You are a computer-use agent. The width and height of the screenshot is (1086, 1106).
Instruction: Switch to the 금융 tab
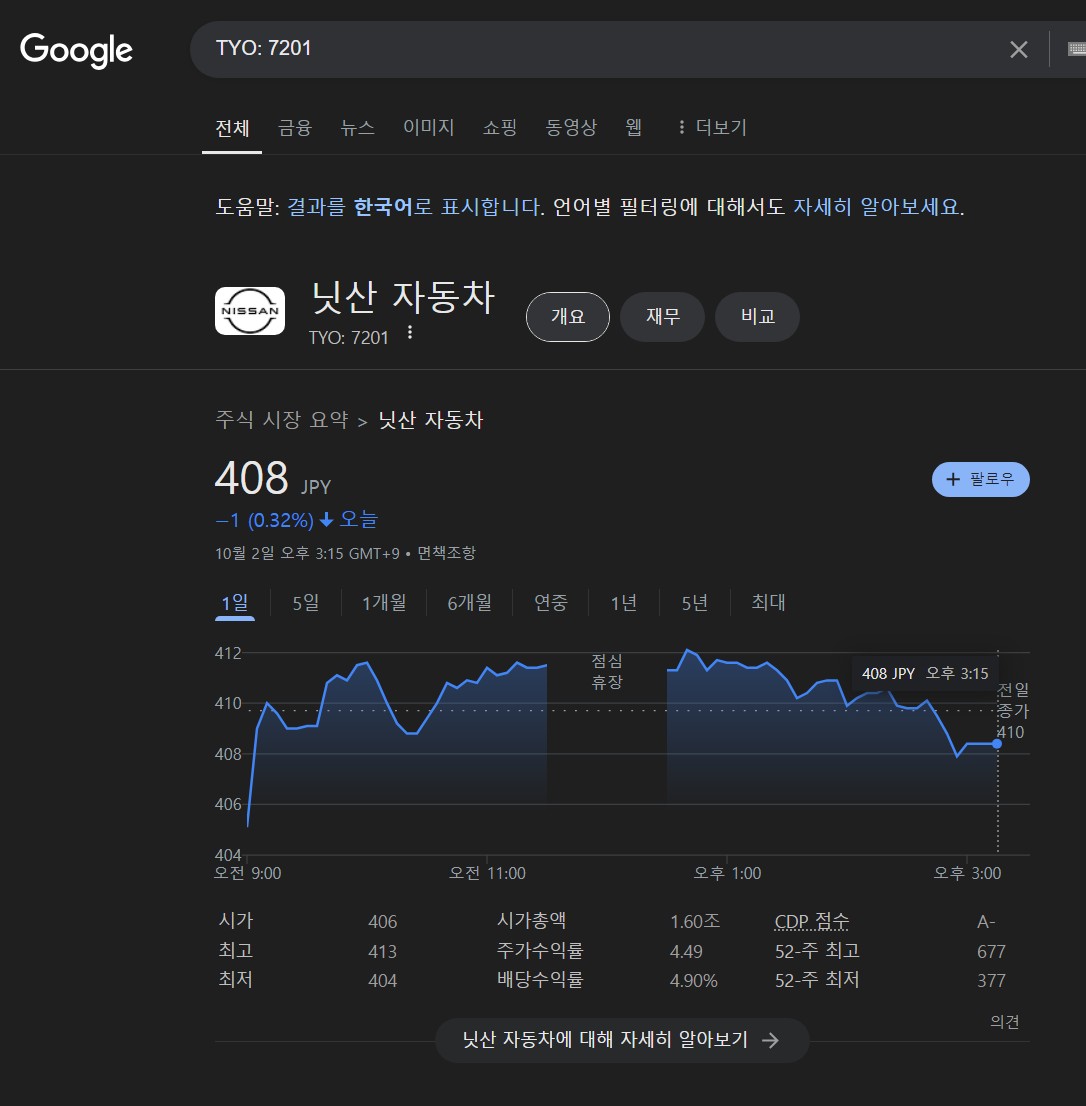point(295,127)
